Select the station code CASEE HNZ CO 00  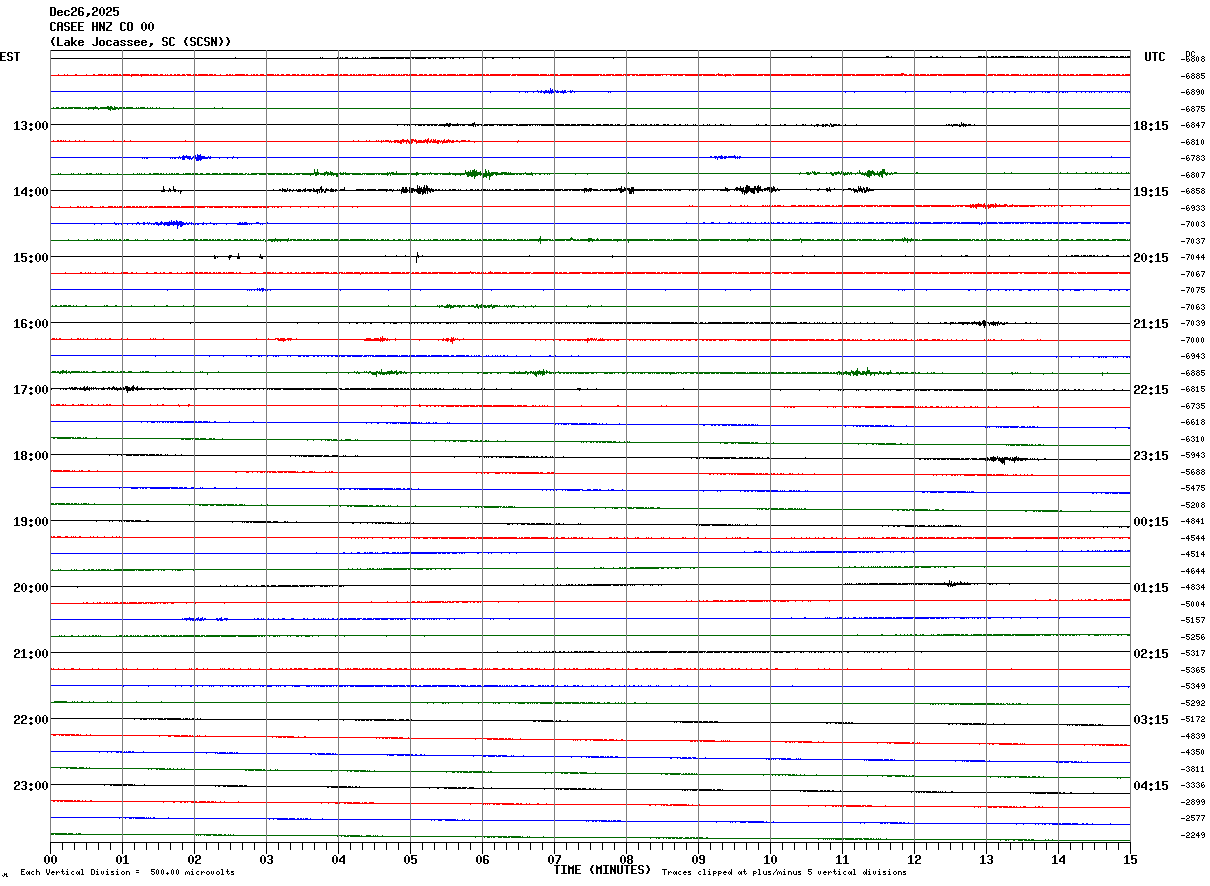[102, 27]
